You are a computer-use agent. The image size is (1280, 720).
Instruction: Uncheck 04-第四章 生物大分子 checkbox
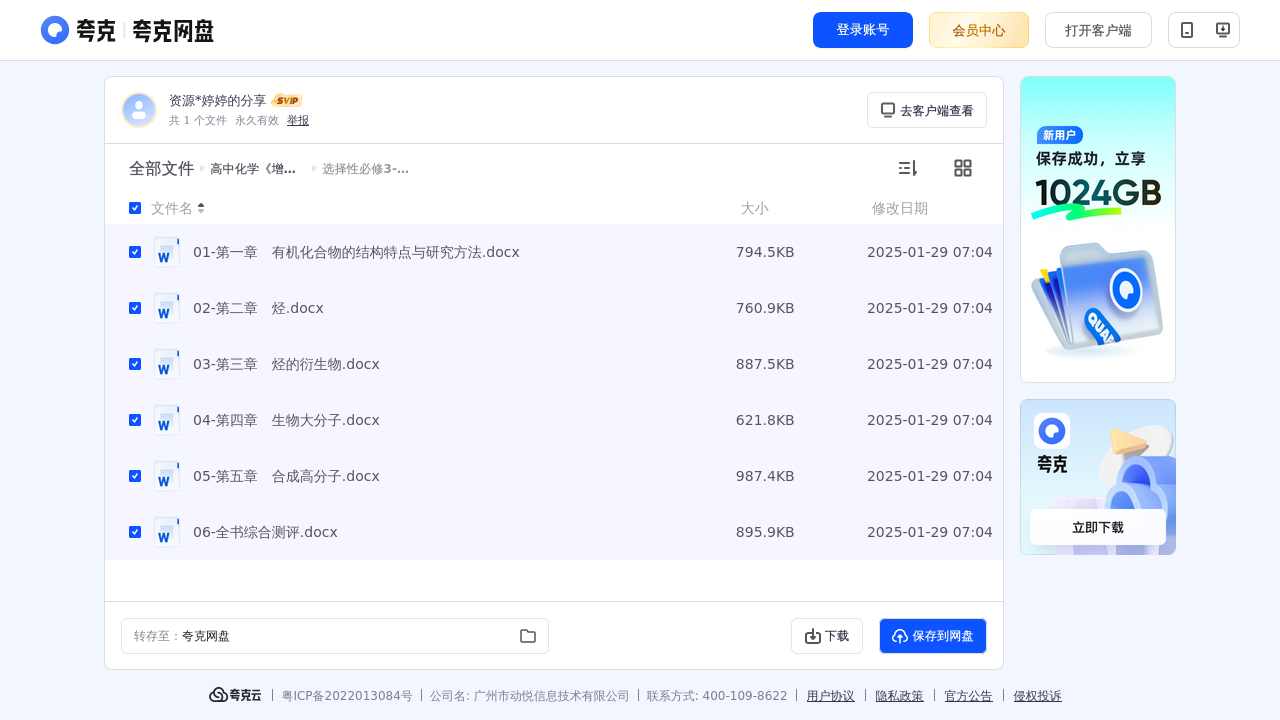135,420
